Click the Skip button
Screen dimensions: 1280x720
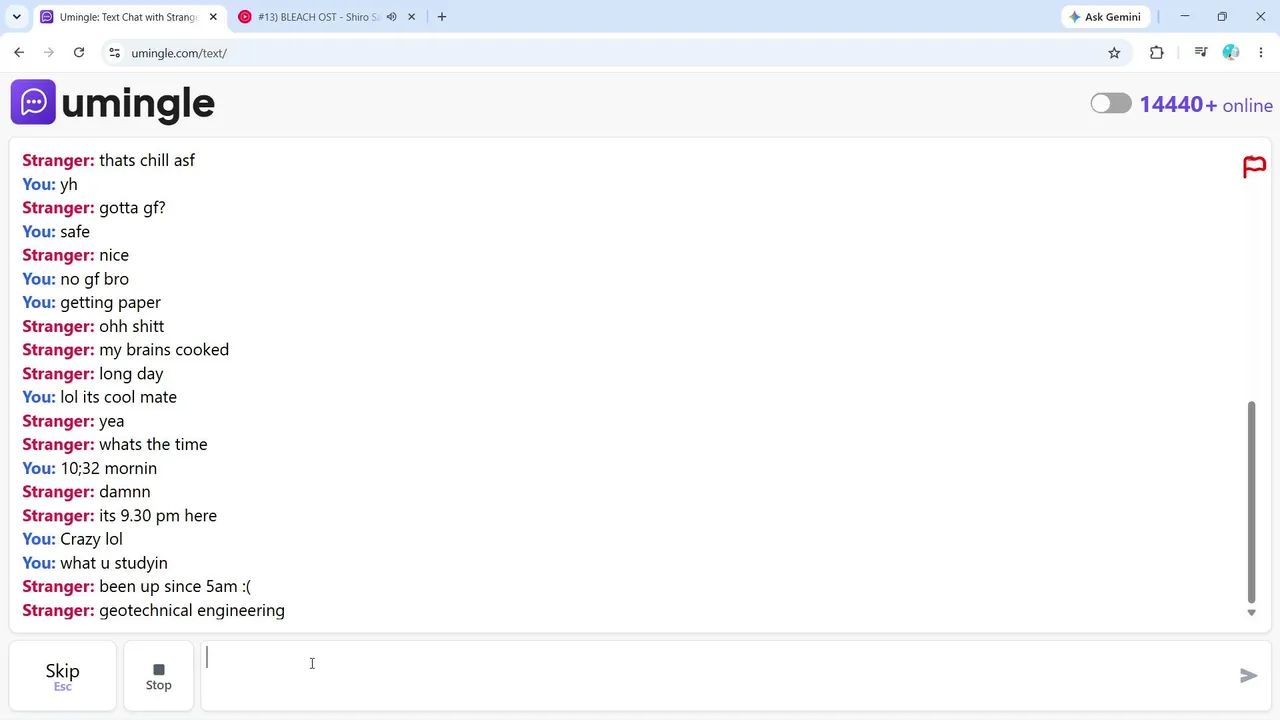pos(62,676)
